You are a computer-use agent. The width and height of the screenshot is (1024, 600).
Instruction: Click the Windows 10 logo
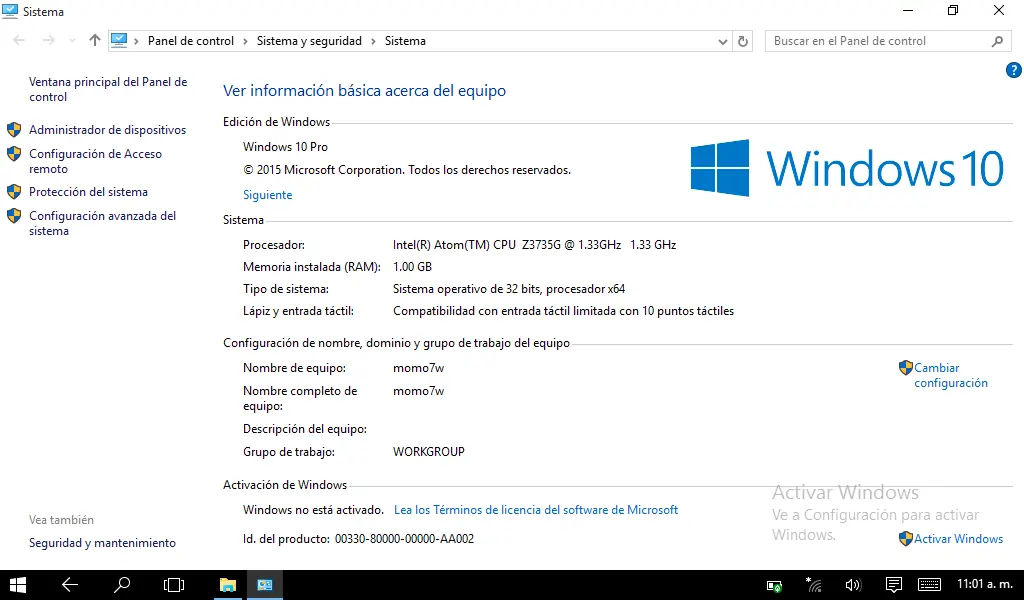(x=846, y=168)
